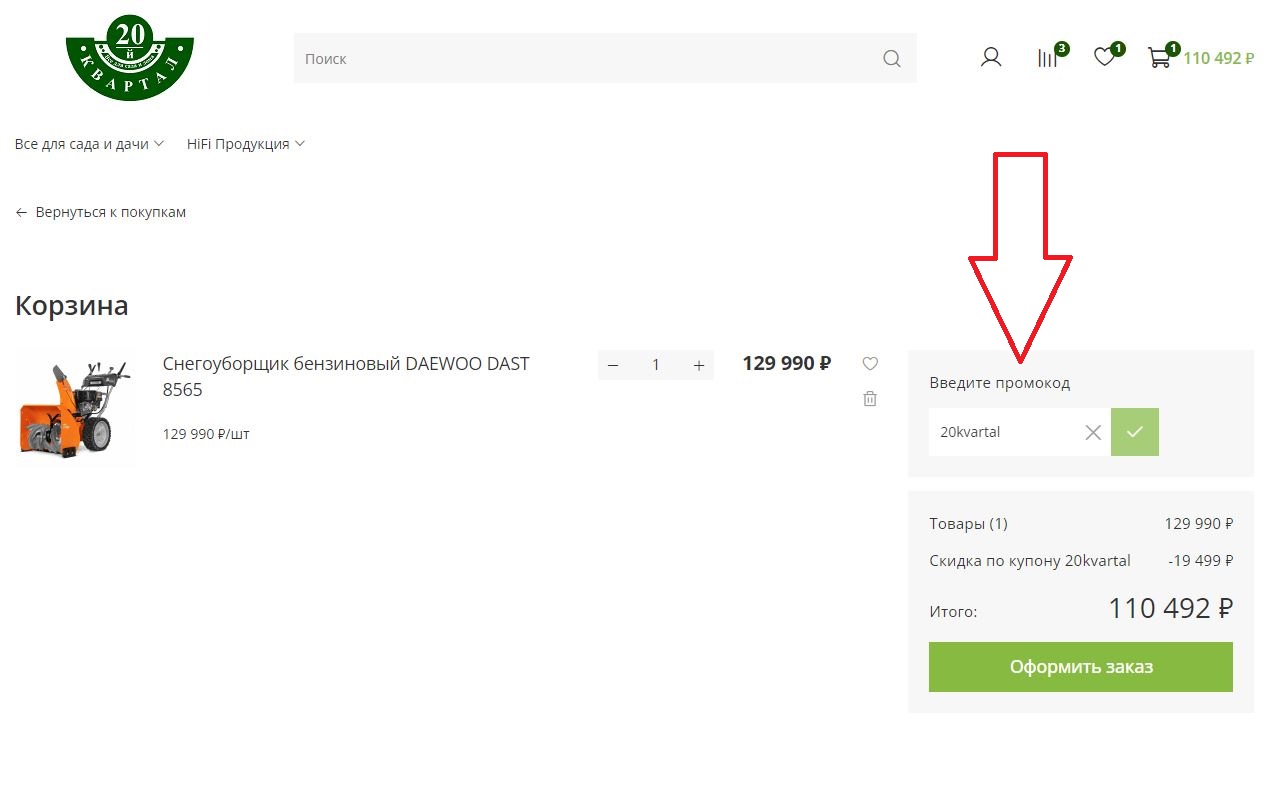Click the header cart total 110 492 ₽
Viewport: 1281px width, 799px height.
coord(1218,58)
